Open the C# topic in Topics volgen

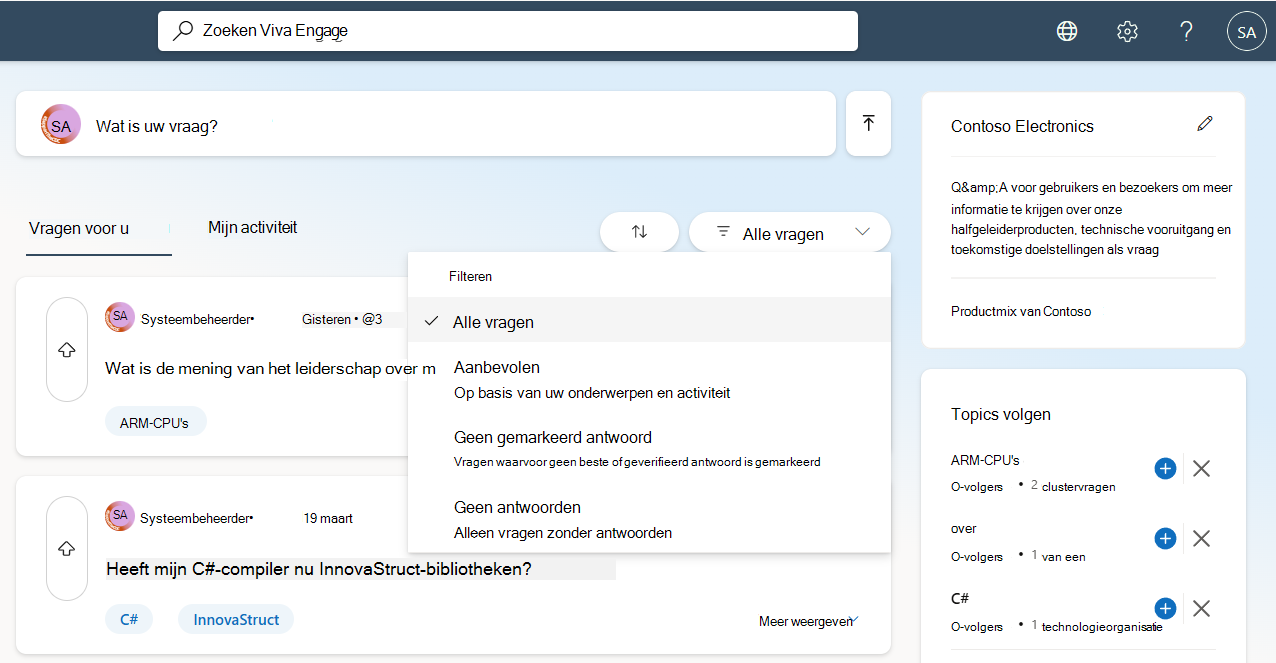[x=960, y=598]
